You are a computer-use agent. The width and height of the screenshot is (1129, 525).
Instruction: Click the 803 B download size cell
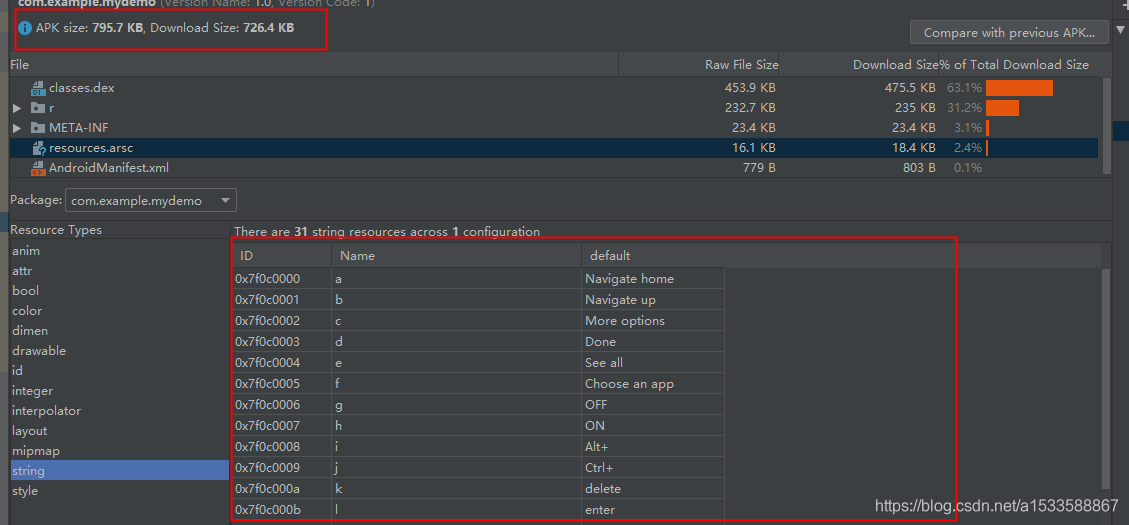(917, 169)
